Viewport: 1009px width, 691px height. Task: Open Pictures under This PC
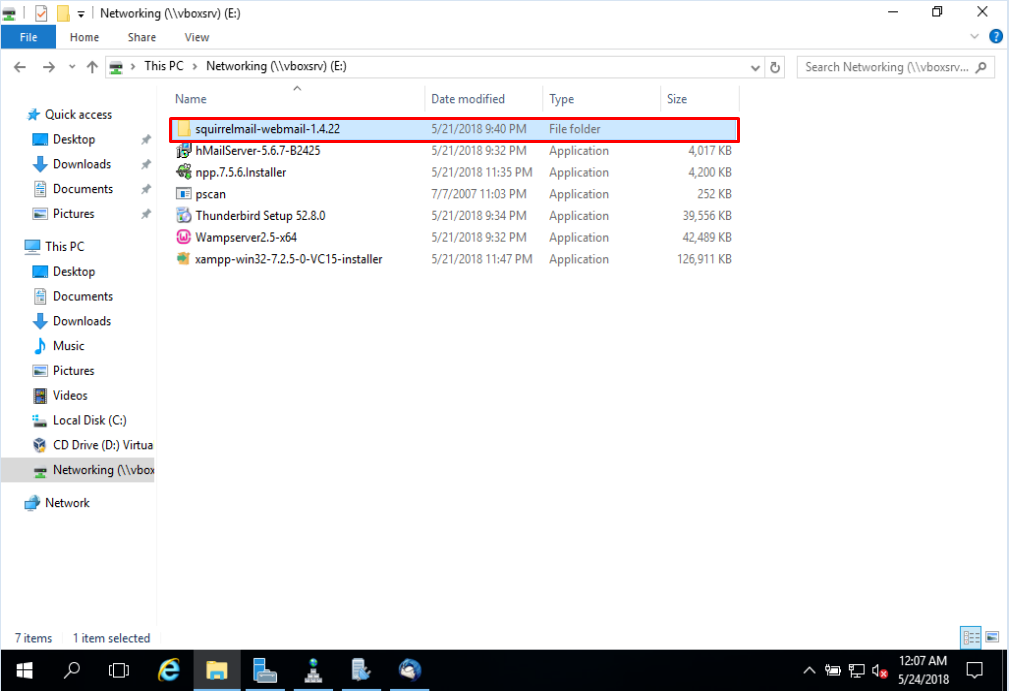[73, 371]
